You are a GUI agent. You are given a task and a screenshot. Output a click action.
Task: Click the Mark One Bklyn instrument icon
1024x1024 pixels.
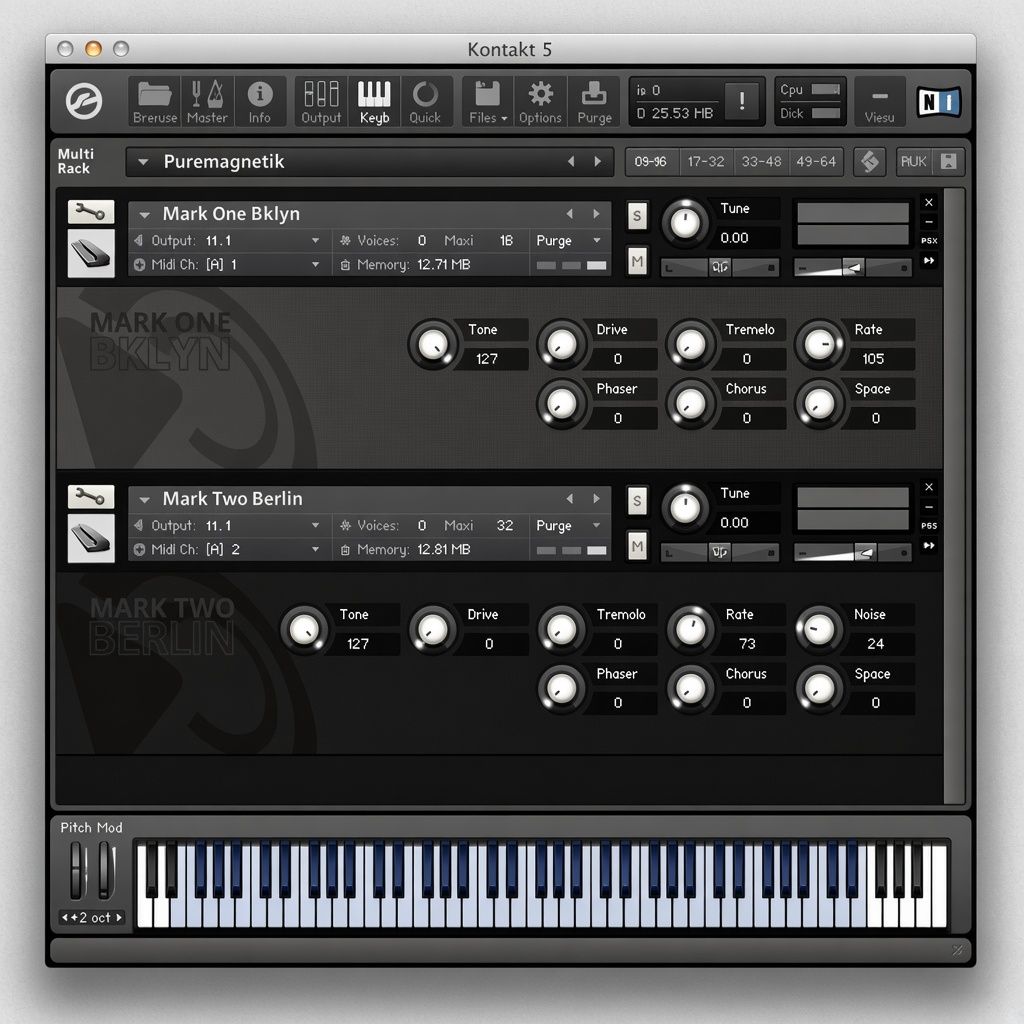(91, 253)
